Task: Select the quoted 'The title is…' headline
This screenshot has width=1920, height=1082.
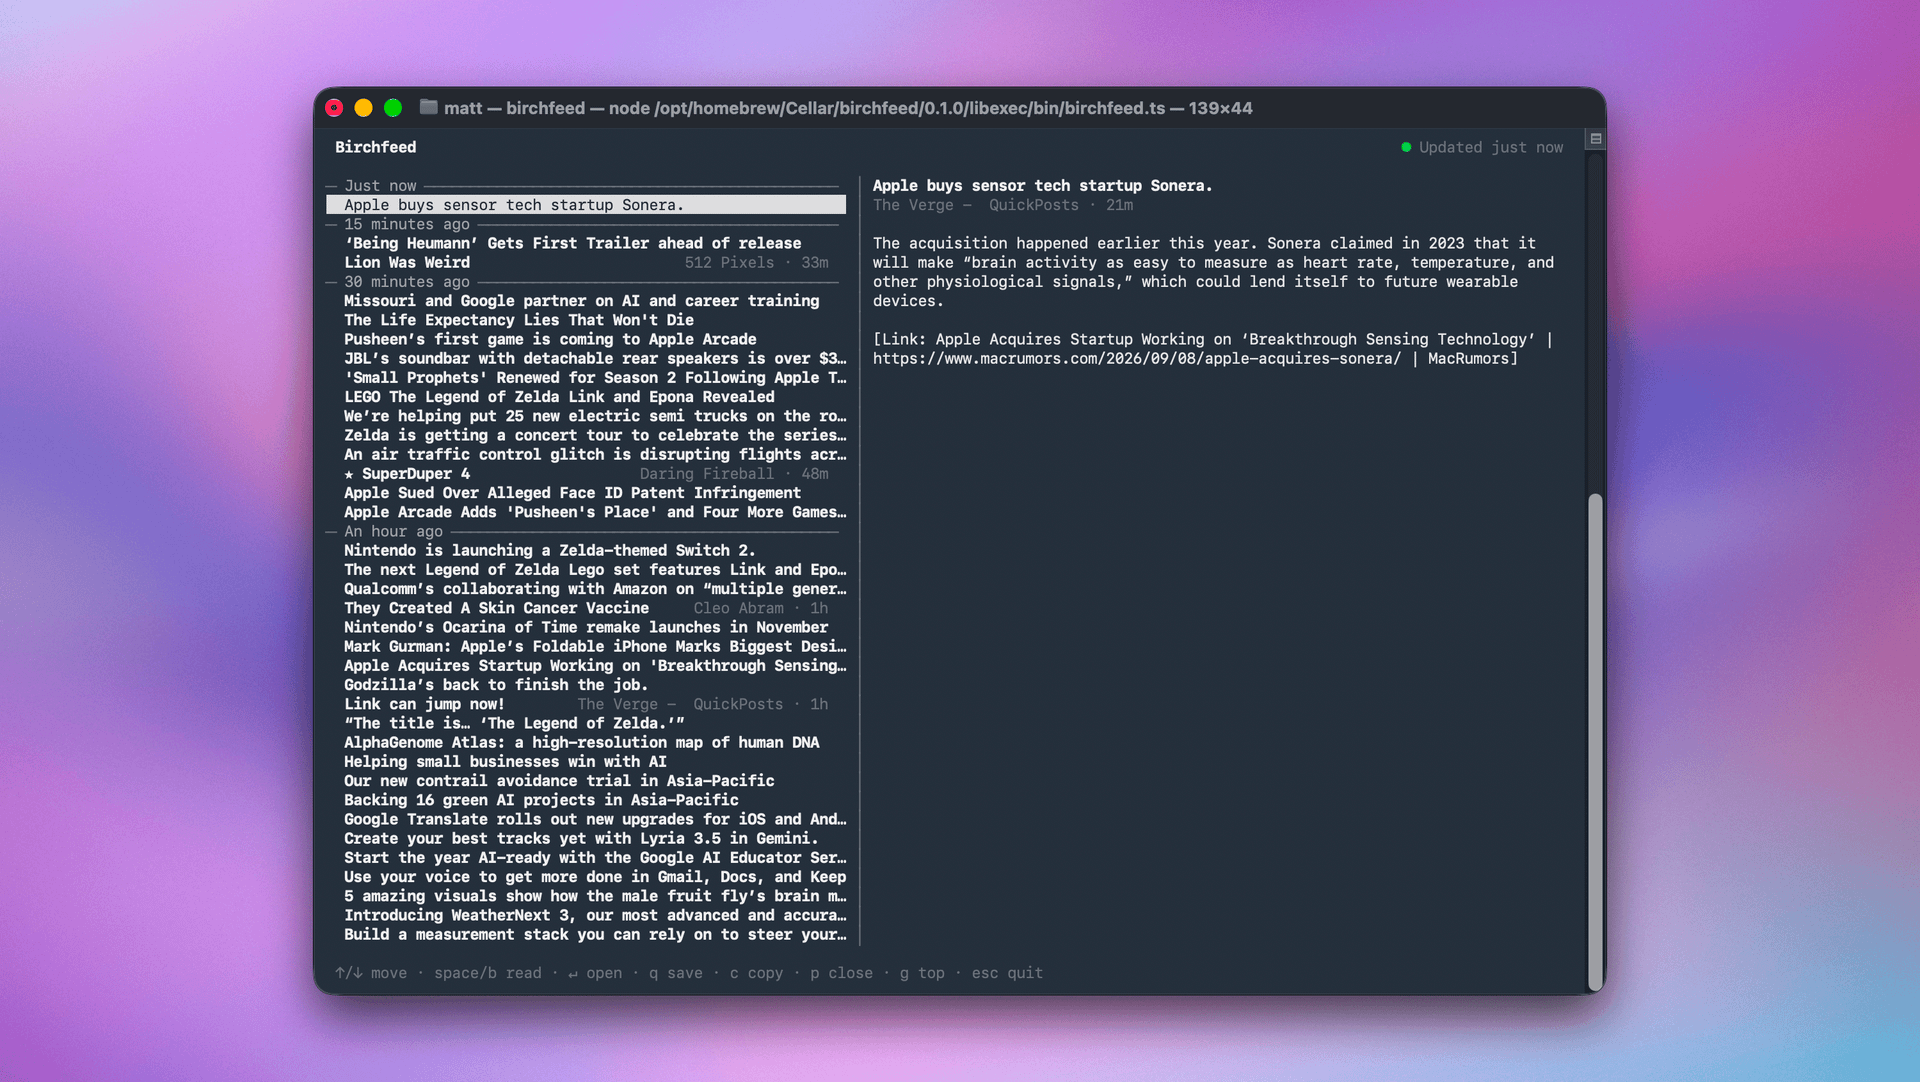Action: [x=514, y=723]
